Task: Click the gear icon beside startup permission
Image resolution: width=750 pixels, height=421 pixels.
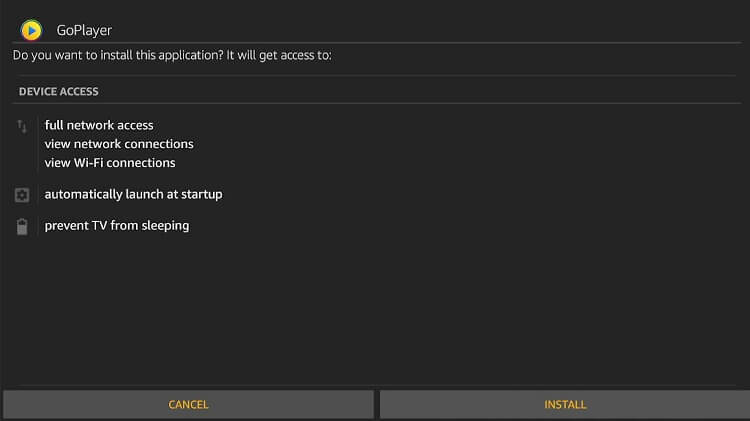Action: coord(22,195)
